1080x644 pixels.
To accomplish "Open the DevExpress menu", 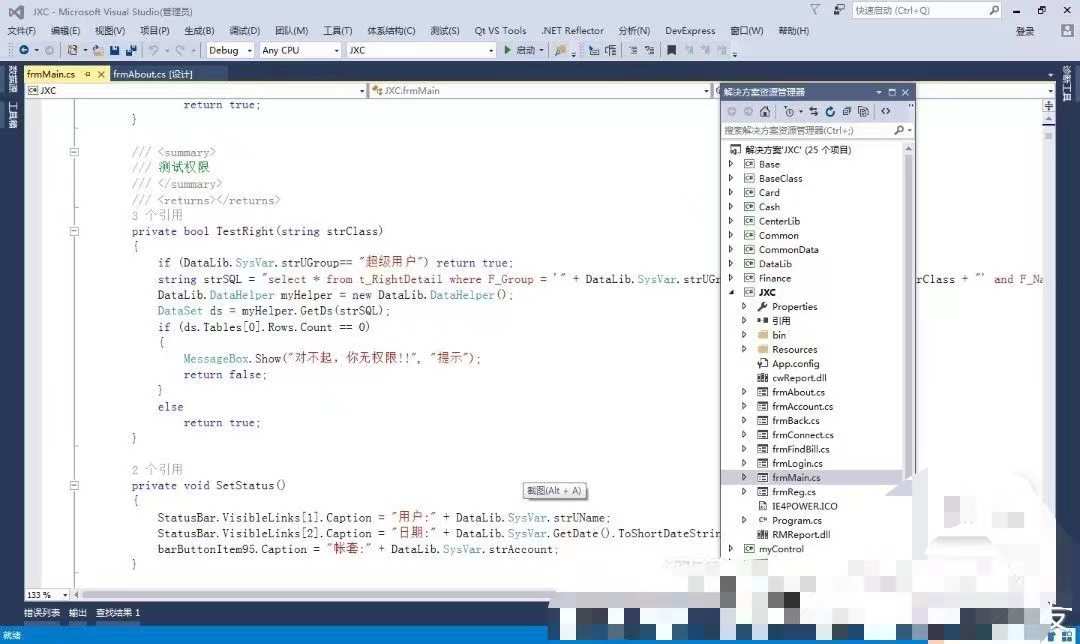I will coord(689,31).
